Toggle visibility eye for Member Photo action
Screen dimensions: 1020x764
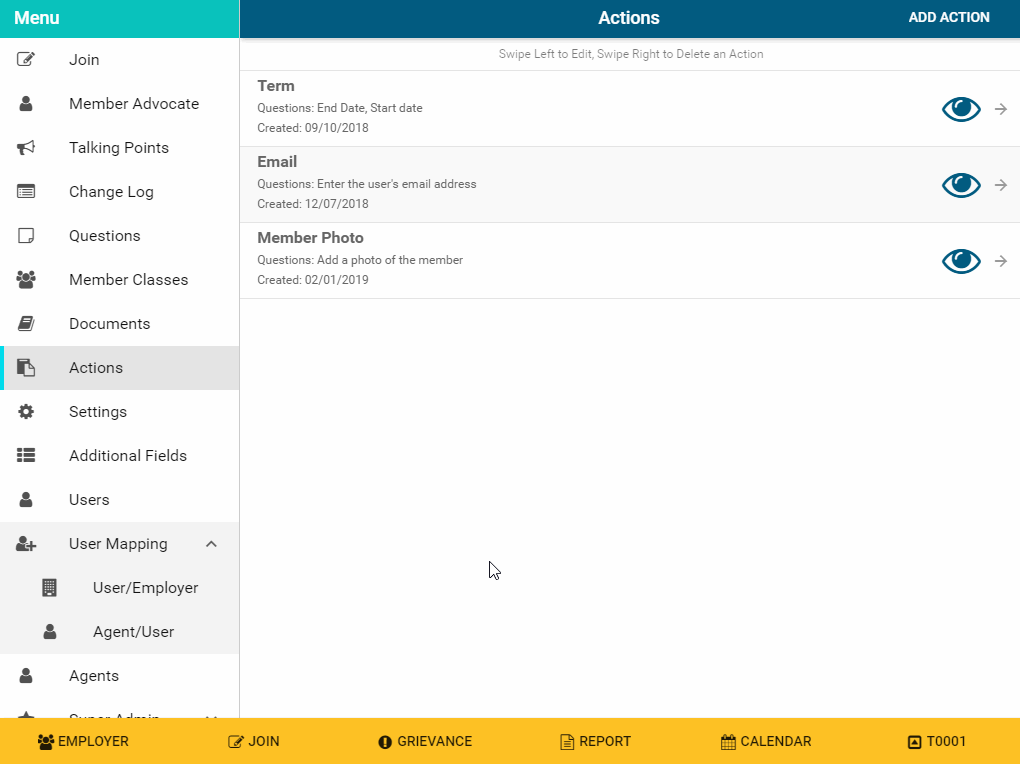961,261
